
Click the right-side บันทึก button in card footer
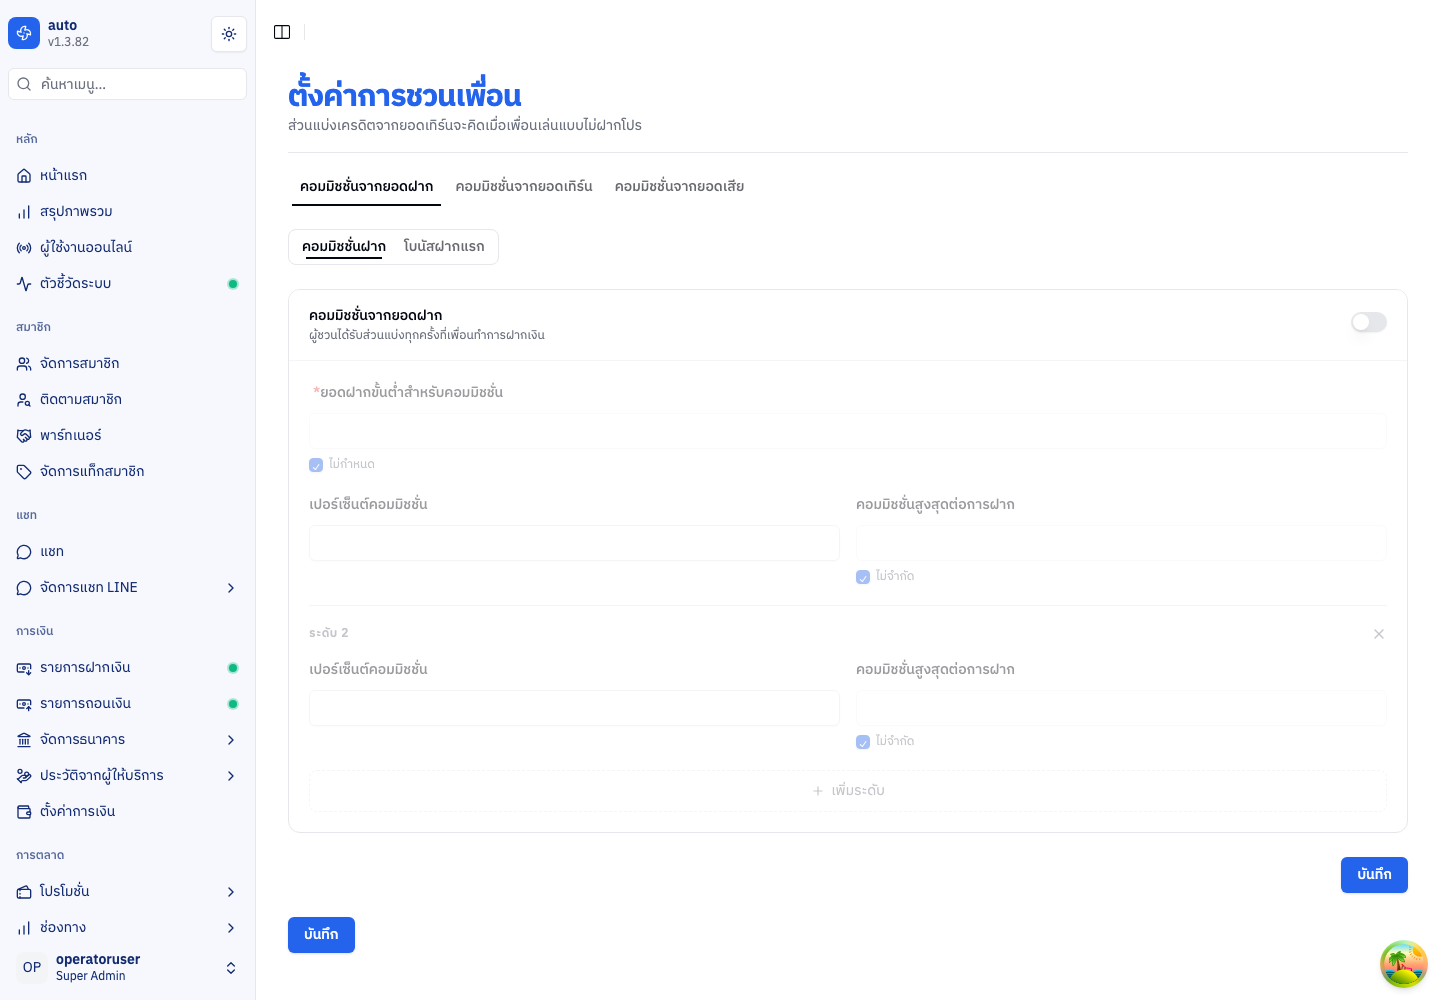[x=1374, y=875]
